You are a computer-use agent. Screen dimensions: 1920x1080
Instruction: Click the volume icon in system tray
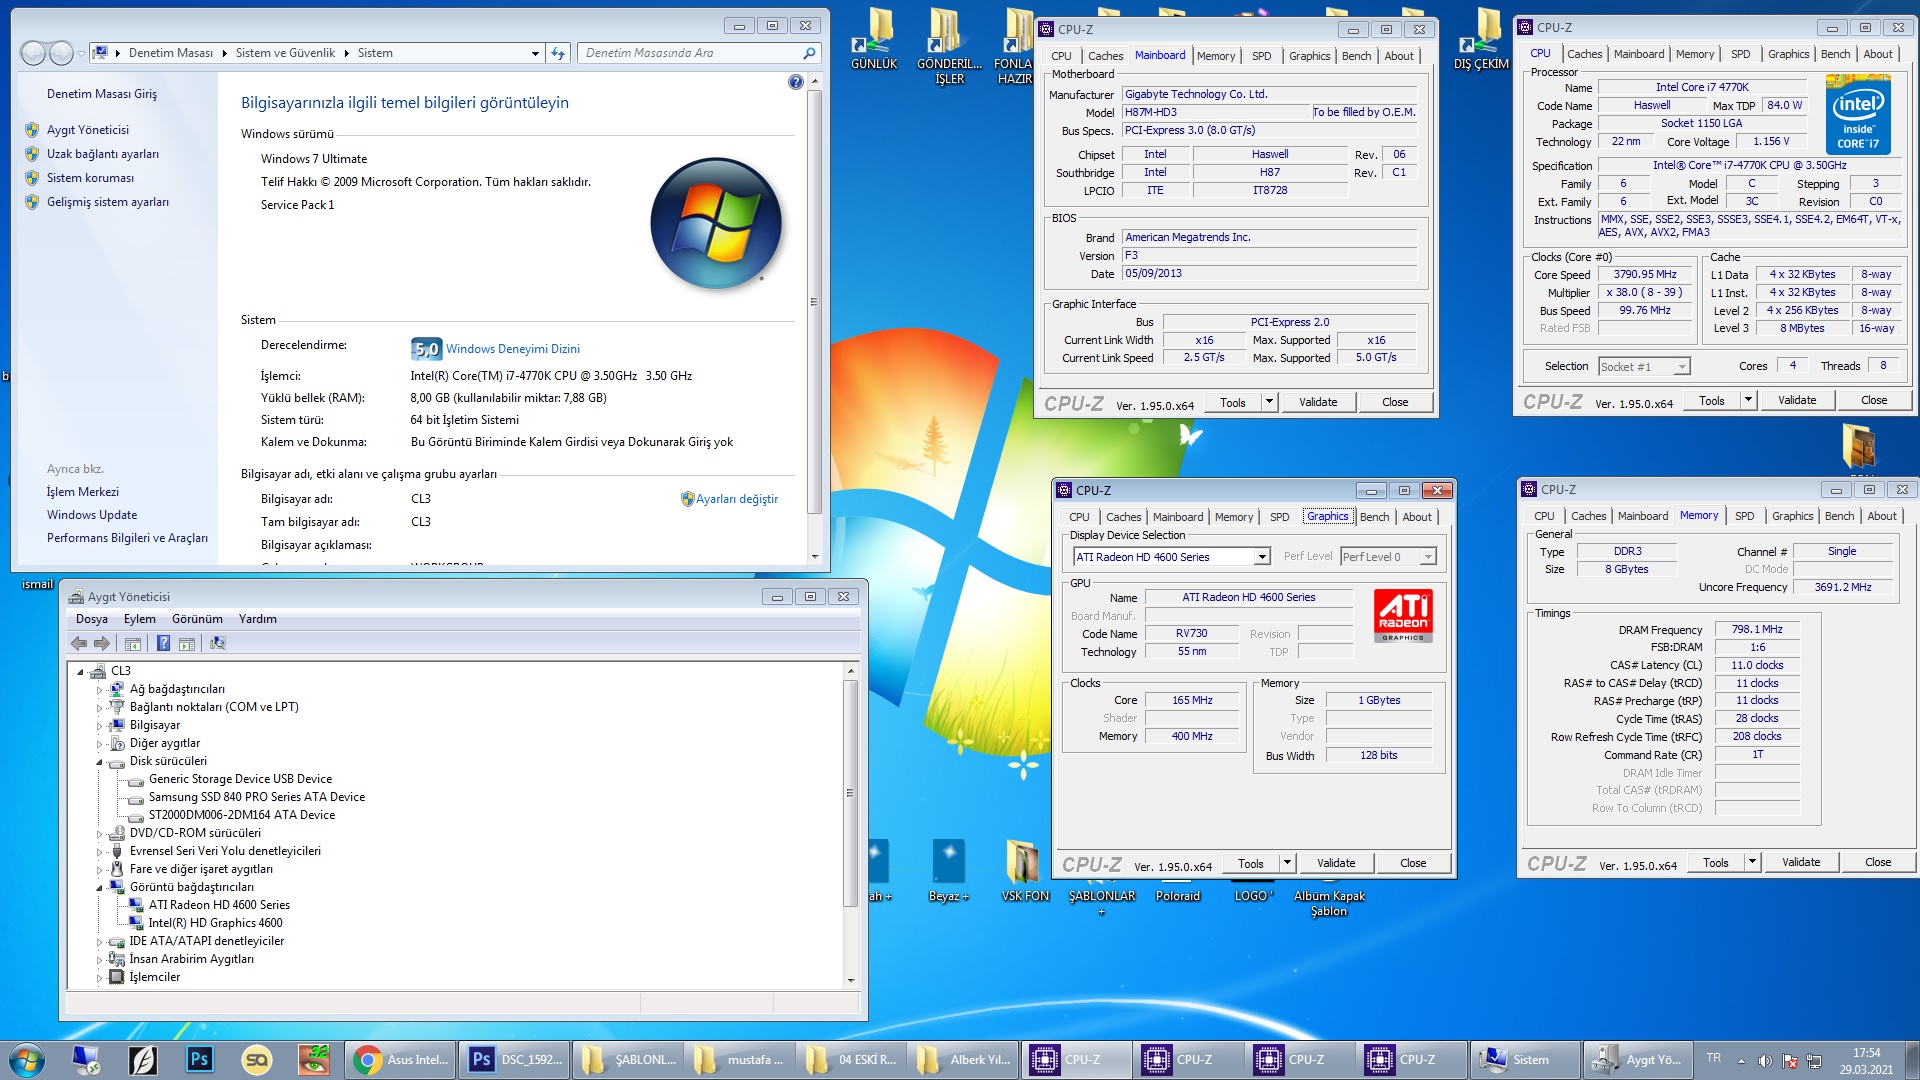(1765, 1060)
